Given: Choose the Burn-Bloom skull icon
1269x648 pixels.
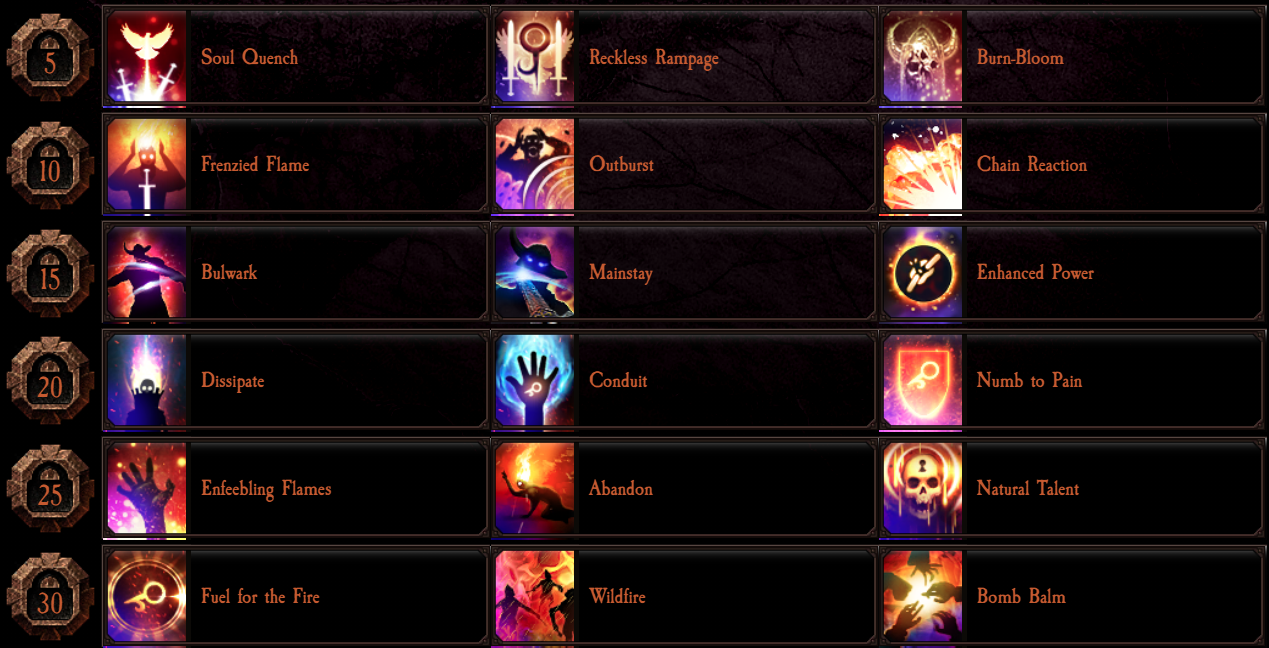Looking at the screenshot, I should [x=923, y=57].
